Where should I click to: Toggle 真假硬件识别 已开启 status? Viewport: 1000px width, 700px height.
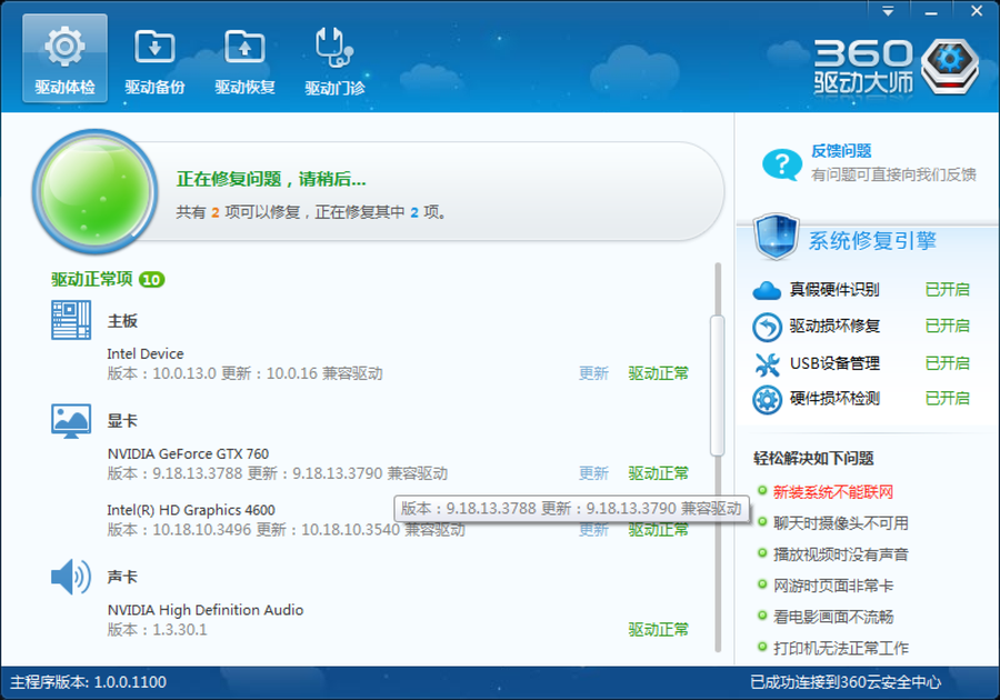click(947, 289)
